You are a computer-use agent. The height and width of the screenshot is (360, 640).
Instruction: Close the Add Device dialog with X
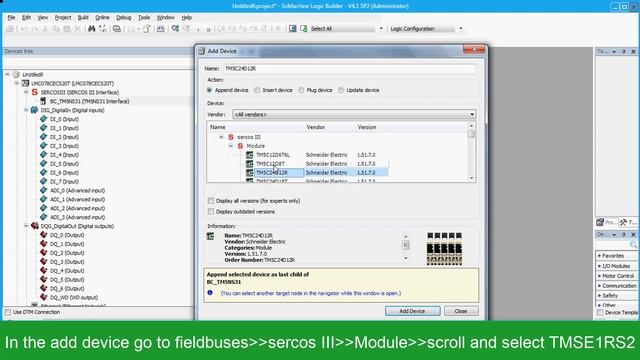474,49
